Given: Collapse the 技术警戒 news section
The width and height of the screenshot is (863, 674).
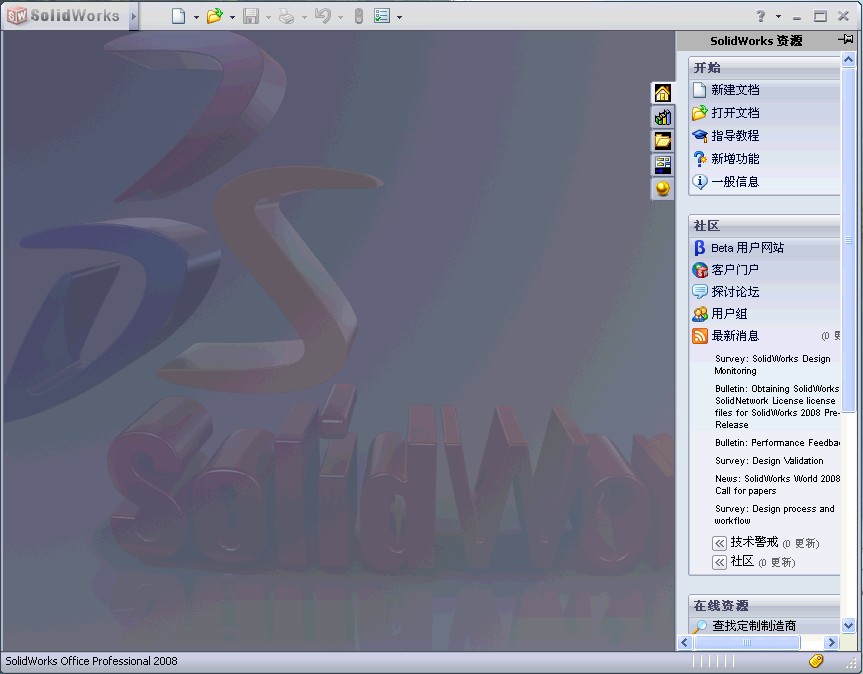Looking at the screenshot, I should 719,544.
